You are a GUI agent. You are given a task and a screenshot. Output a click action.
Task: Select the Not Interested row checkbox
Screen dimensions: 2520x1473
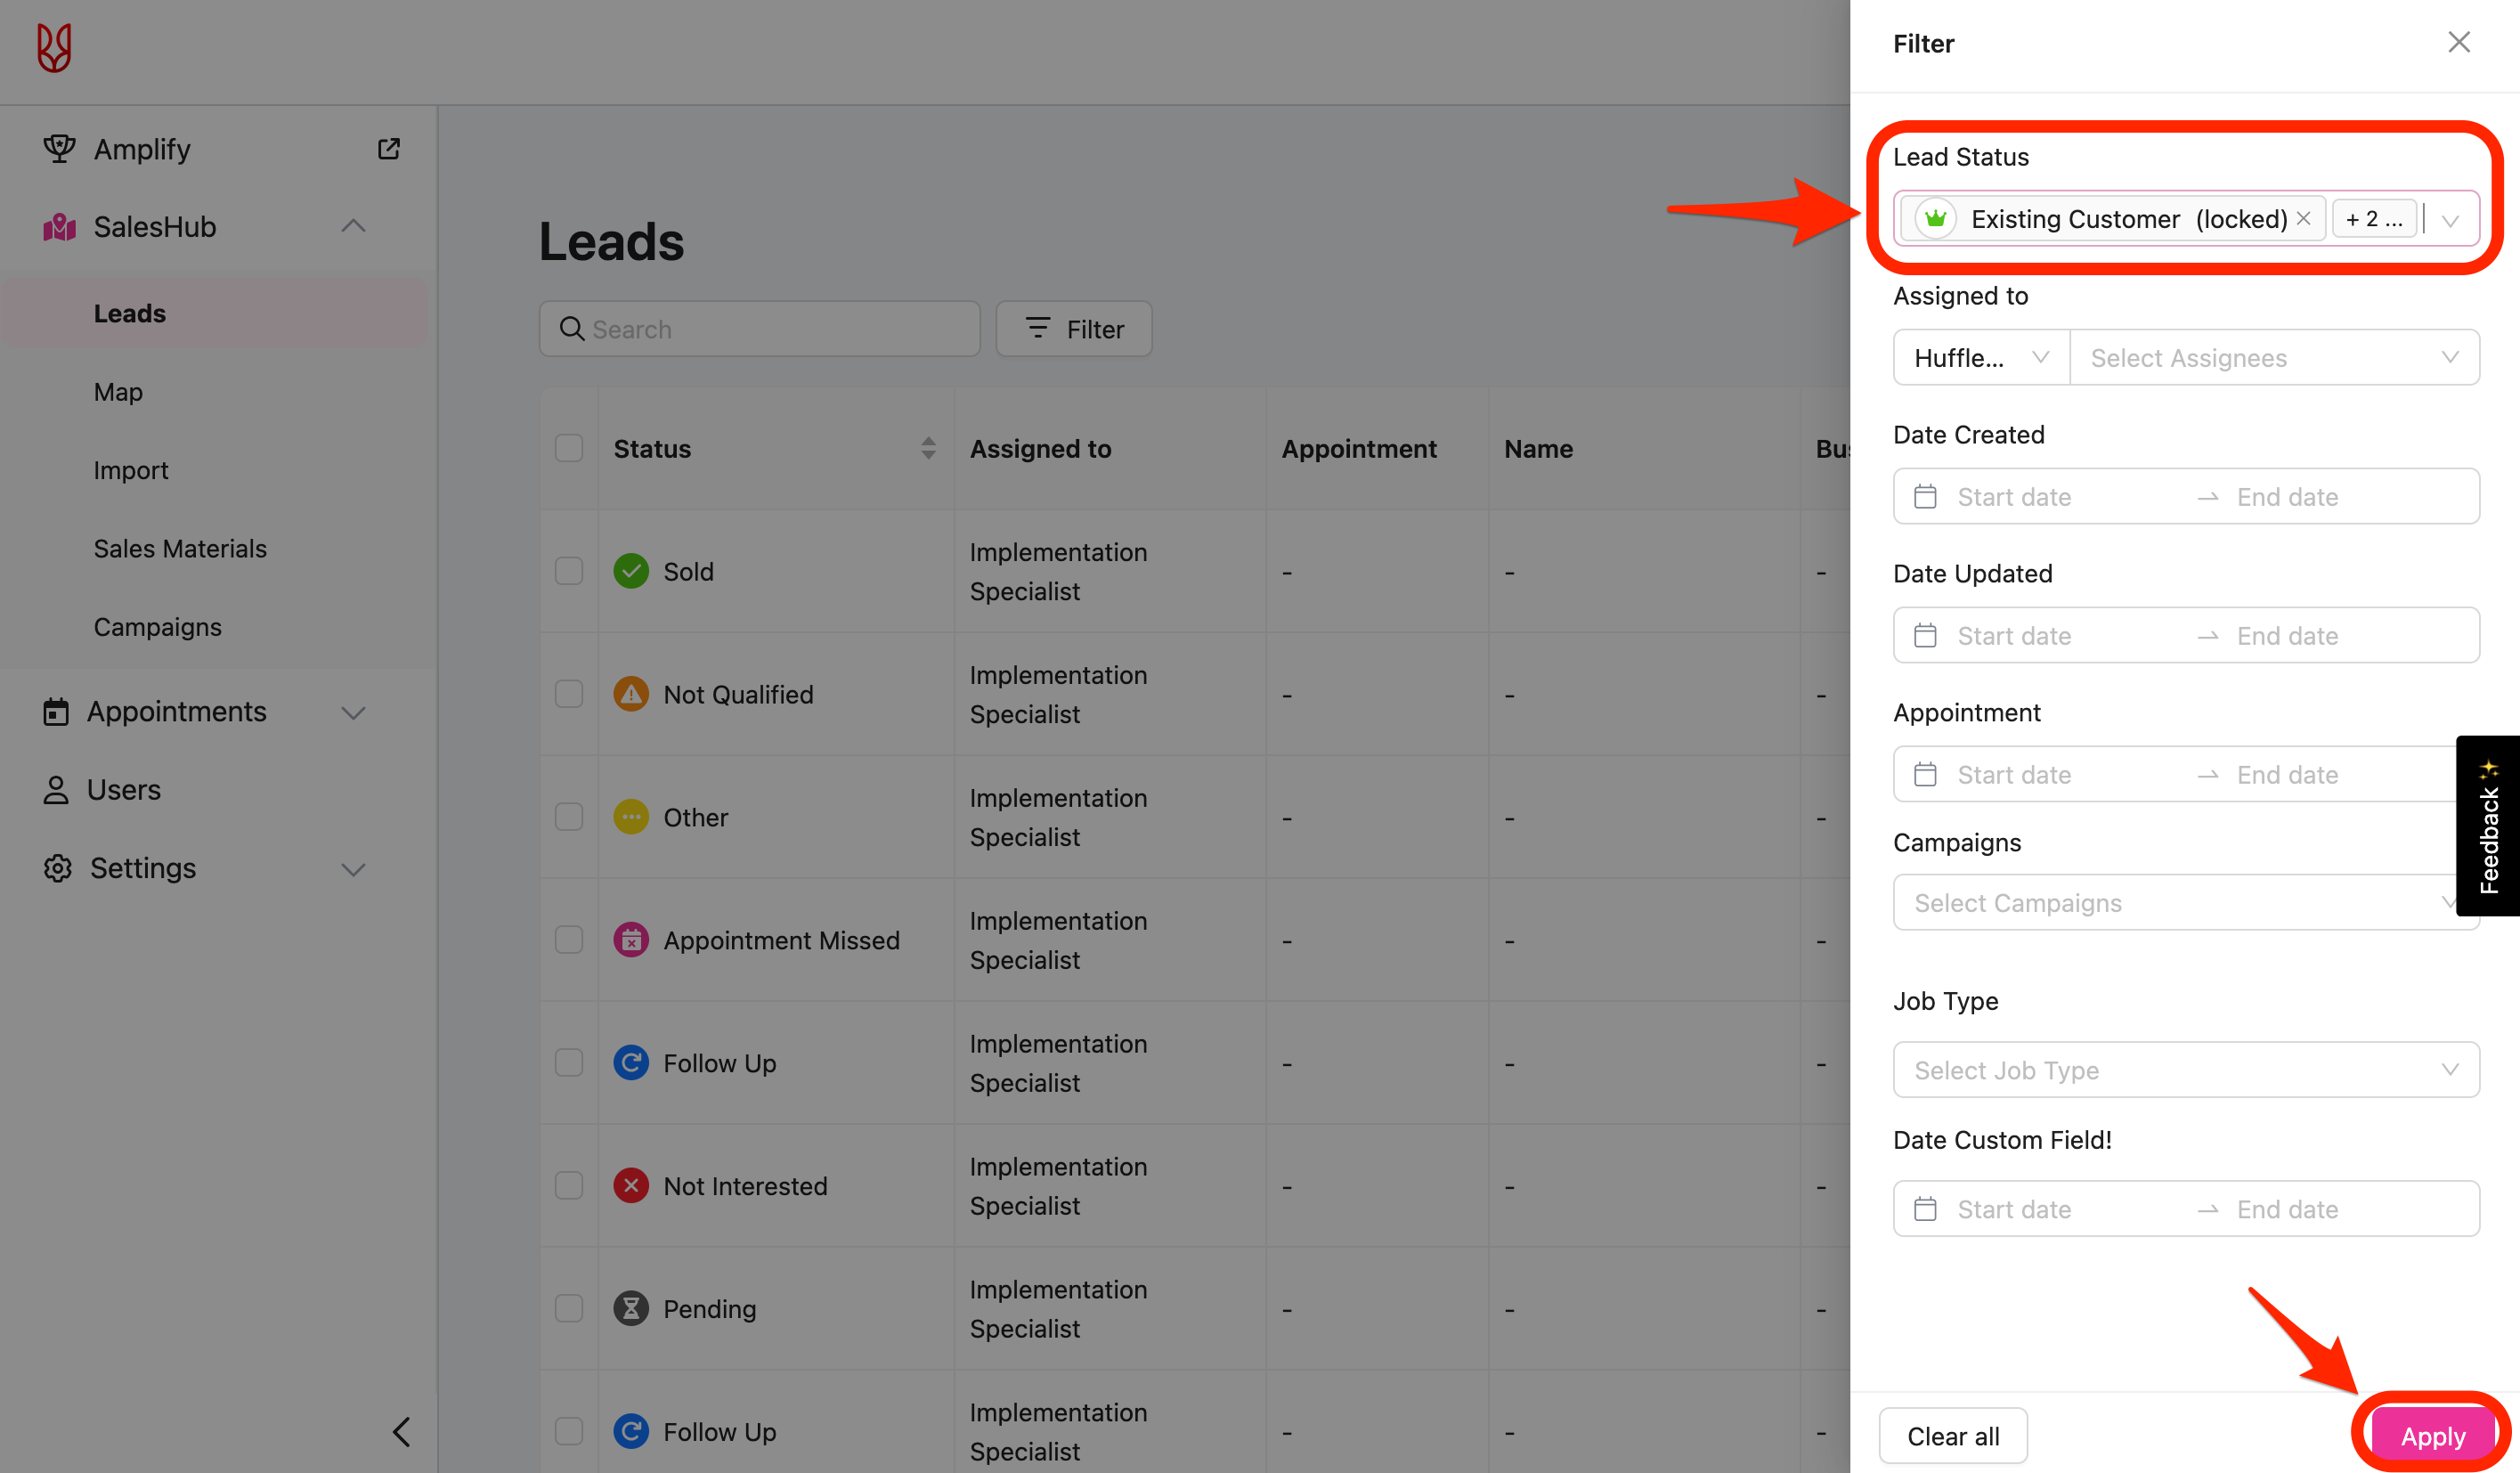569,1186
